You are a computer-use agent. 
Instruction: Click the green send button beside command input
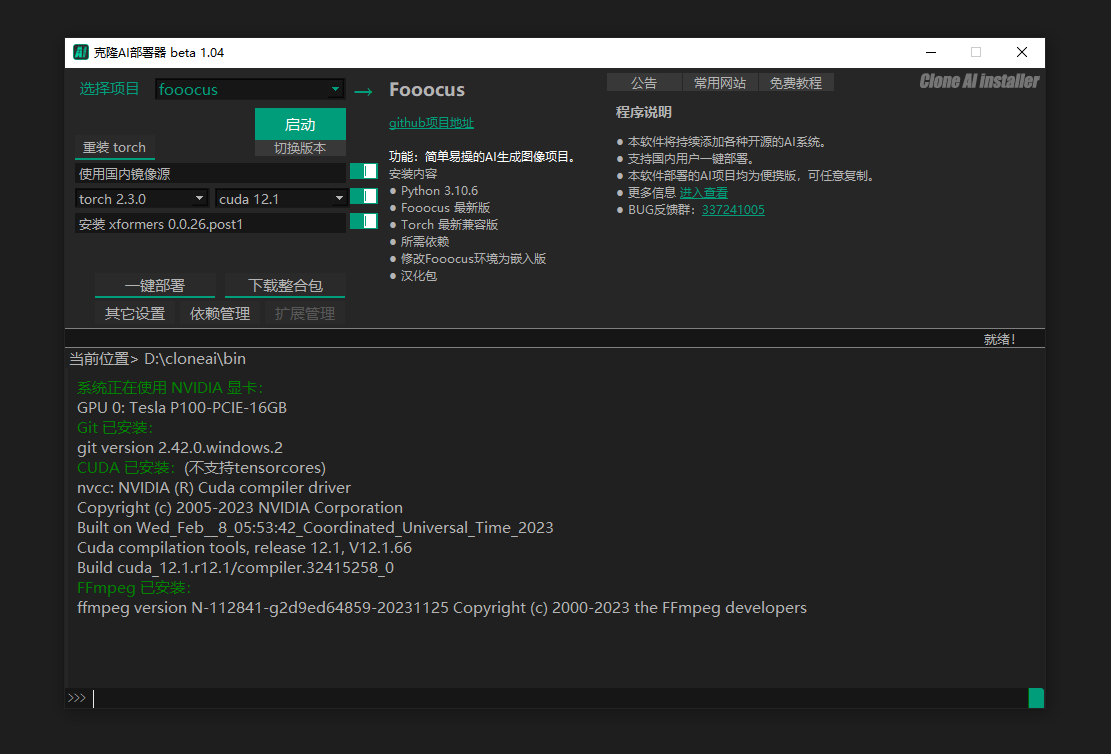[x=1036, y=698]
